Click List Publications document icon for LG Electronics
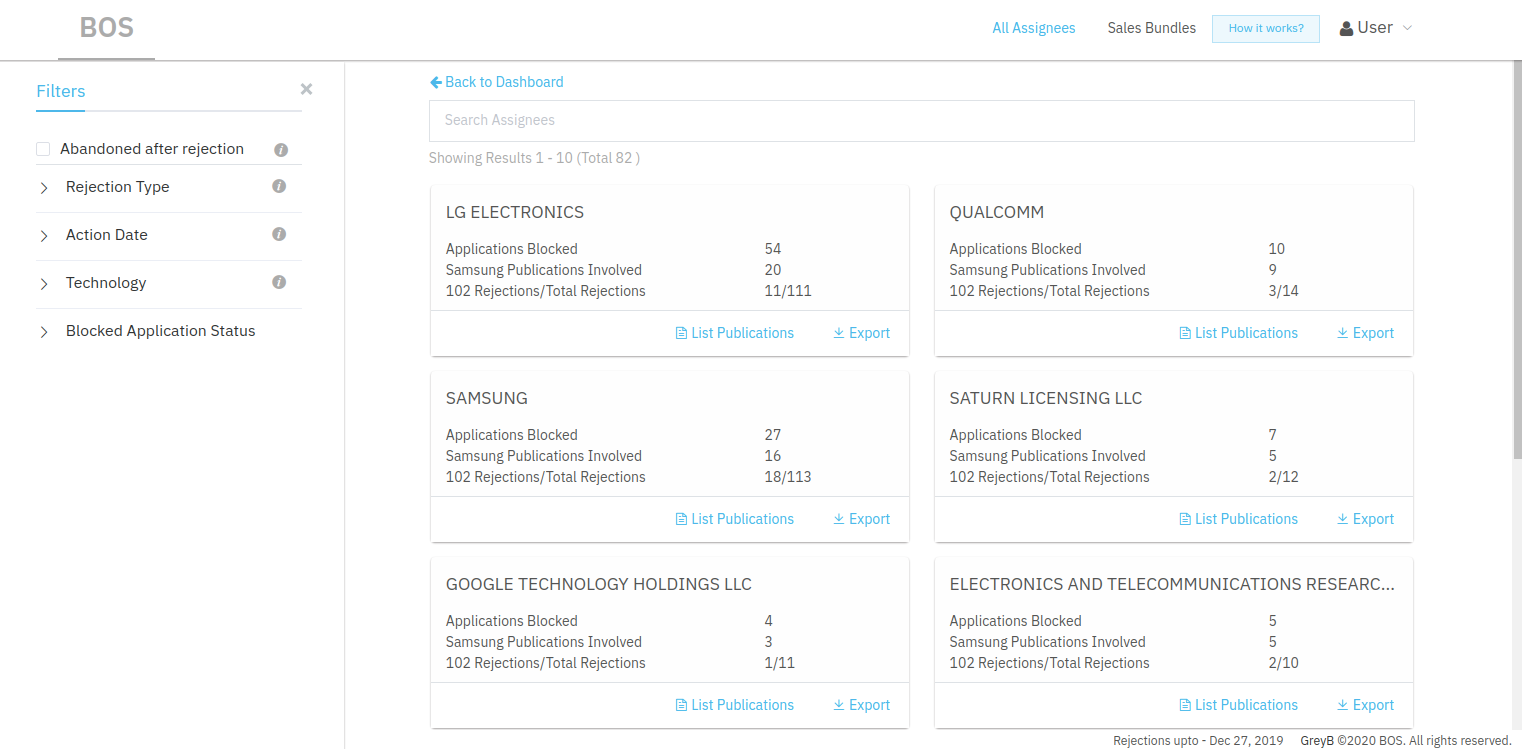 [681, 333]
